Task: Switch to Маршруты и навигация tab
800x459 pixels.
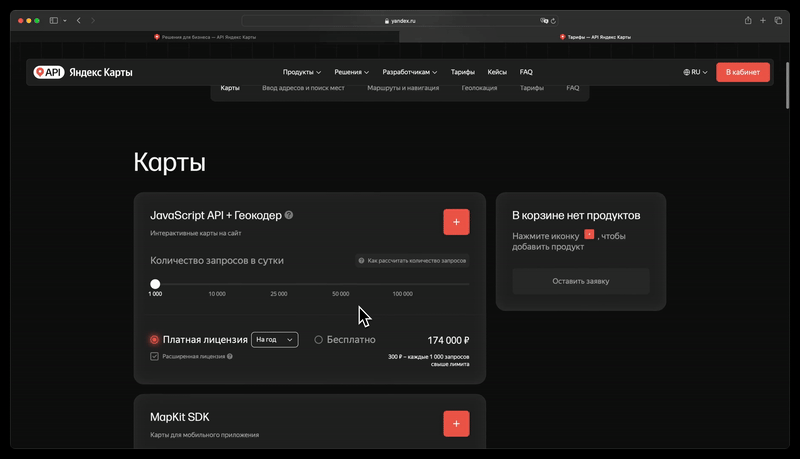Action: click(x=403, y=88)
